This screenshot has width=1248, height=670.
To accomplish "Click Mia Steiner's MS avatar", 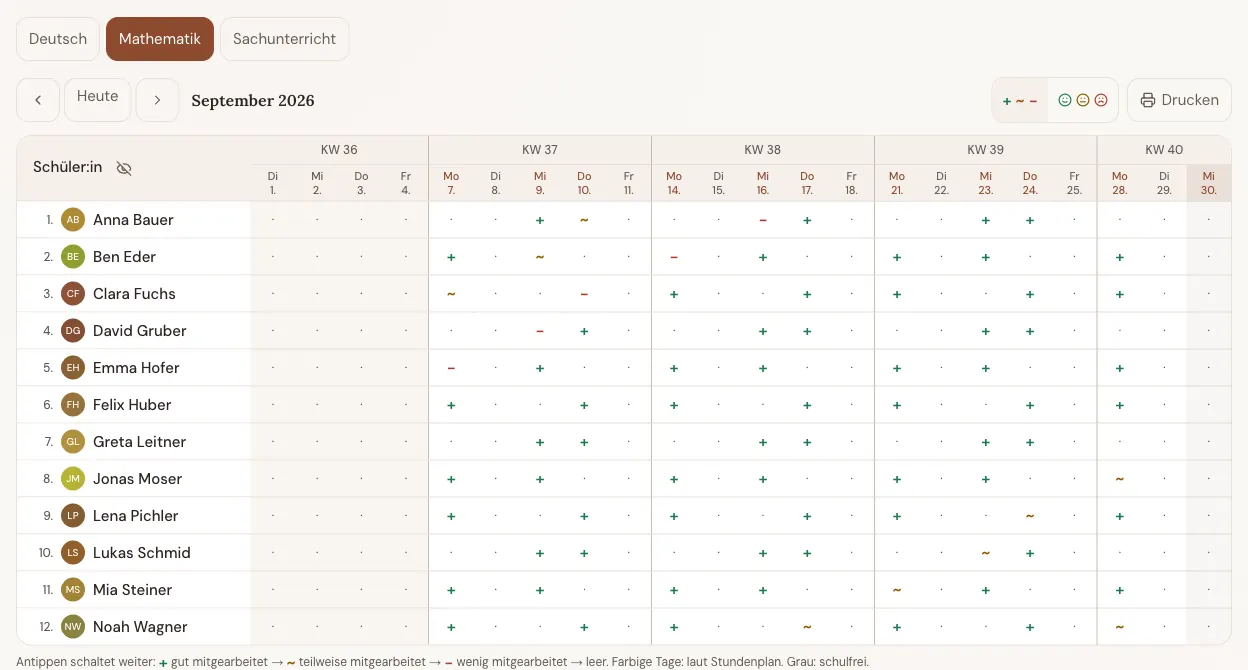I will tap(72, 590).
